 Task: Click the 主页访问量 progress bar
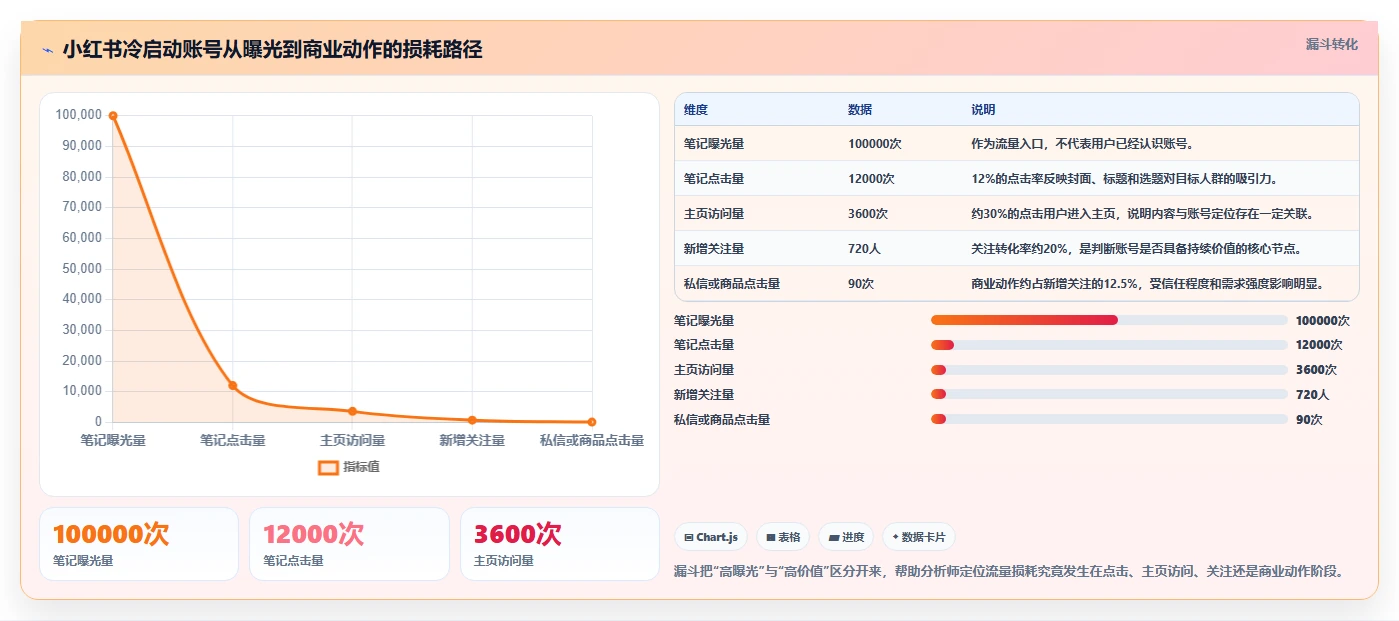[x=1109, y=370]
